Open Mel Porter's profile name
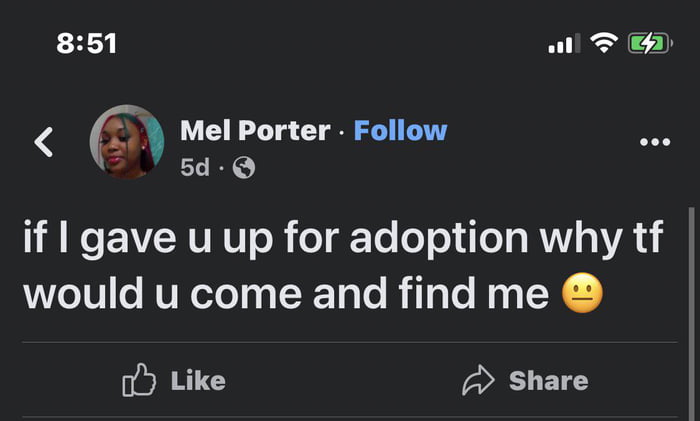 pos(255,130)
